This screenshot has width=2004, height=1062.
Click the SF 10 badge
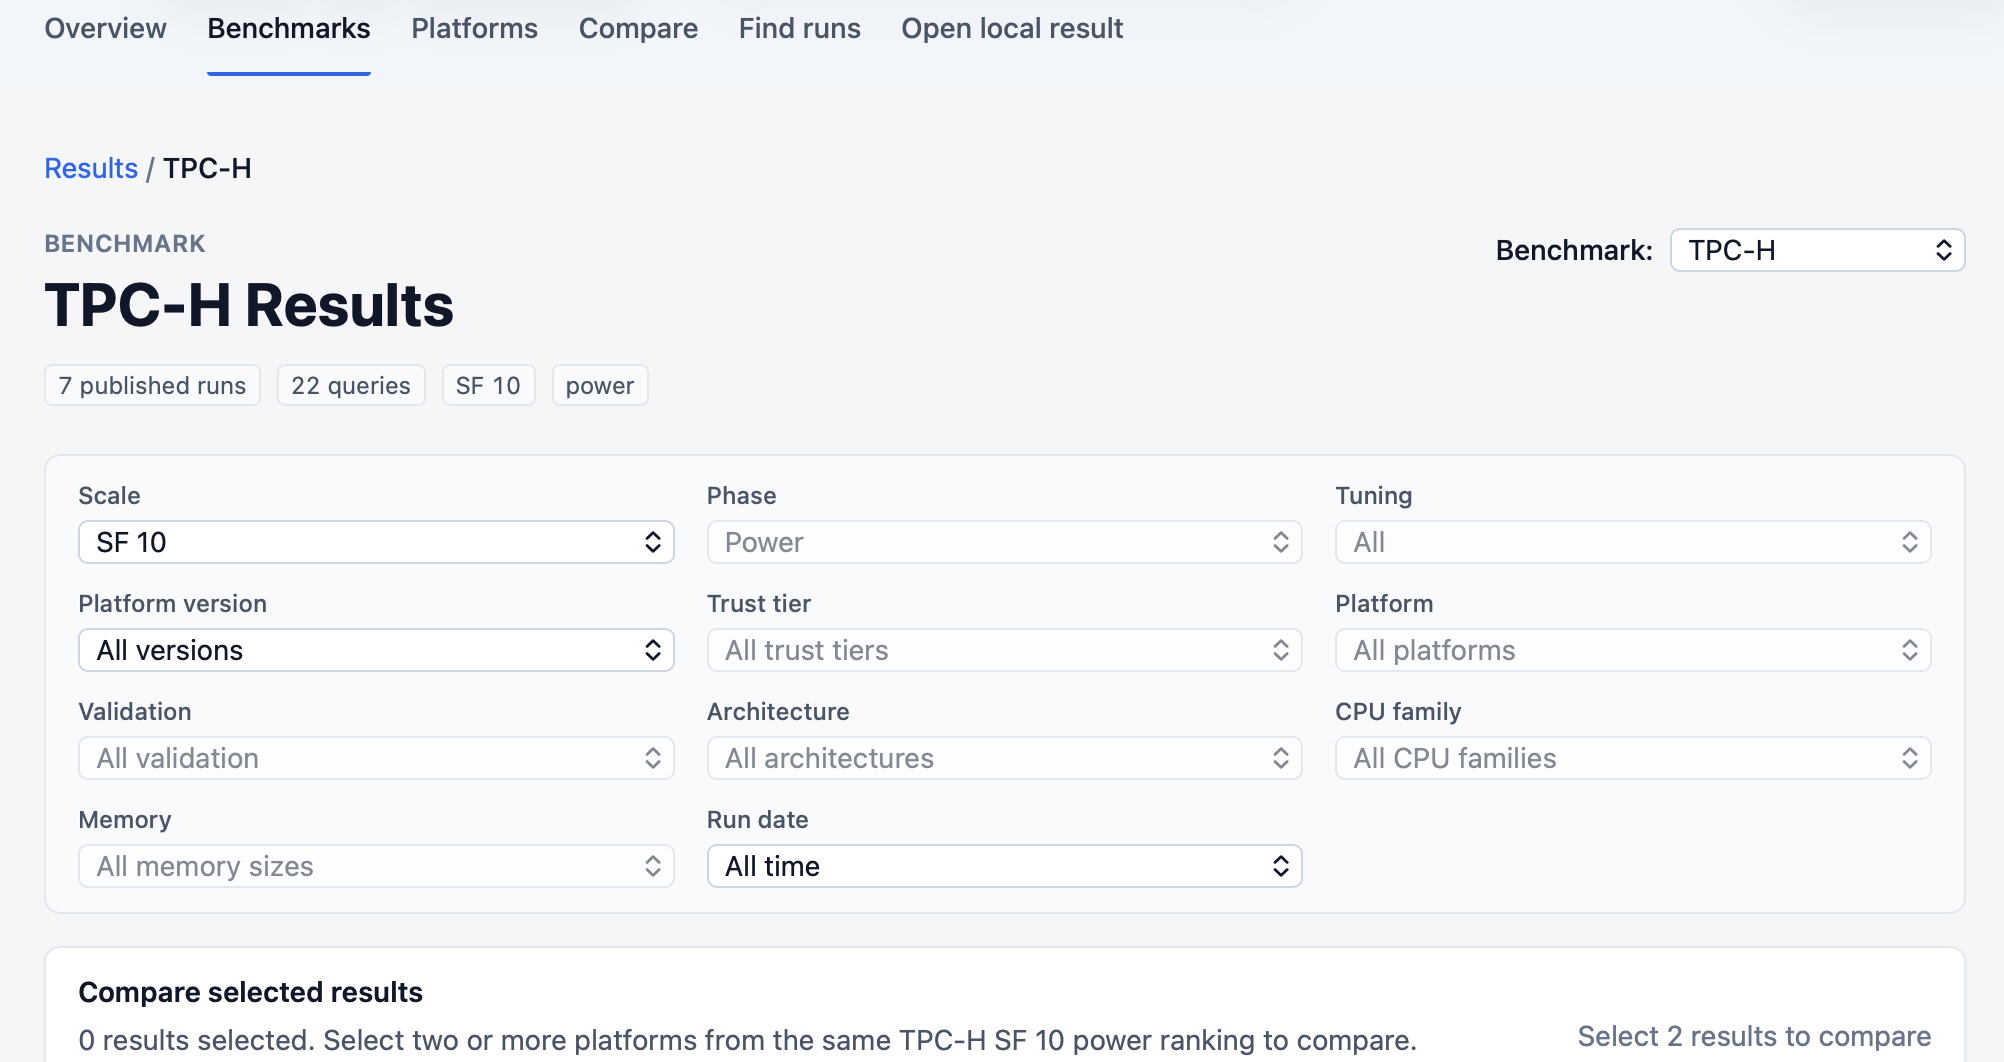tap(488, 385)
